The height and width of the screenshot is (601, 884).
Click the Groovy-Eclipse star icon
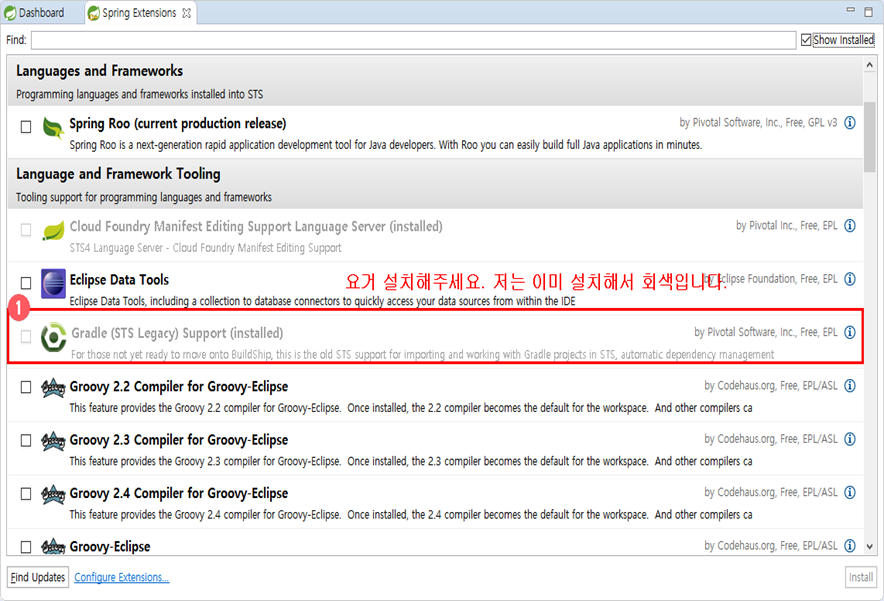[53, 546]
